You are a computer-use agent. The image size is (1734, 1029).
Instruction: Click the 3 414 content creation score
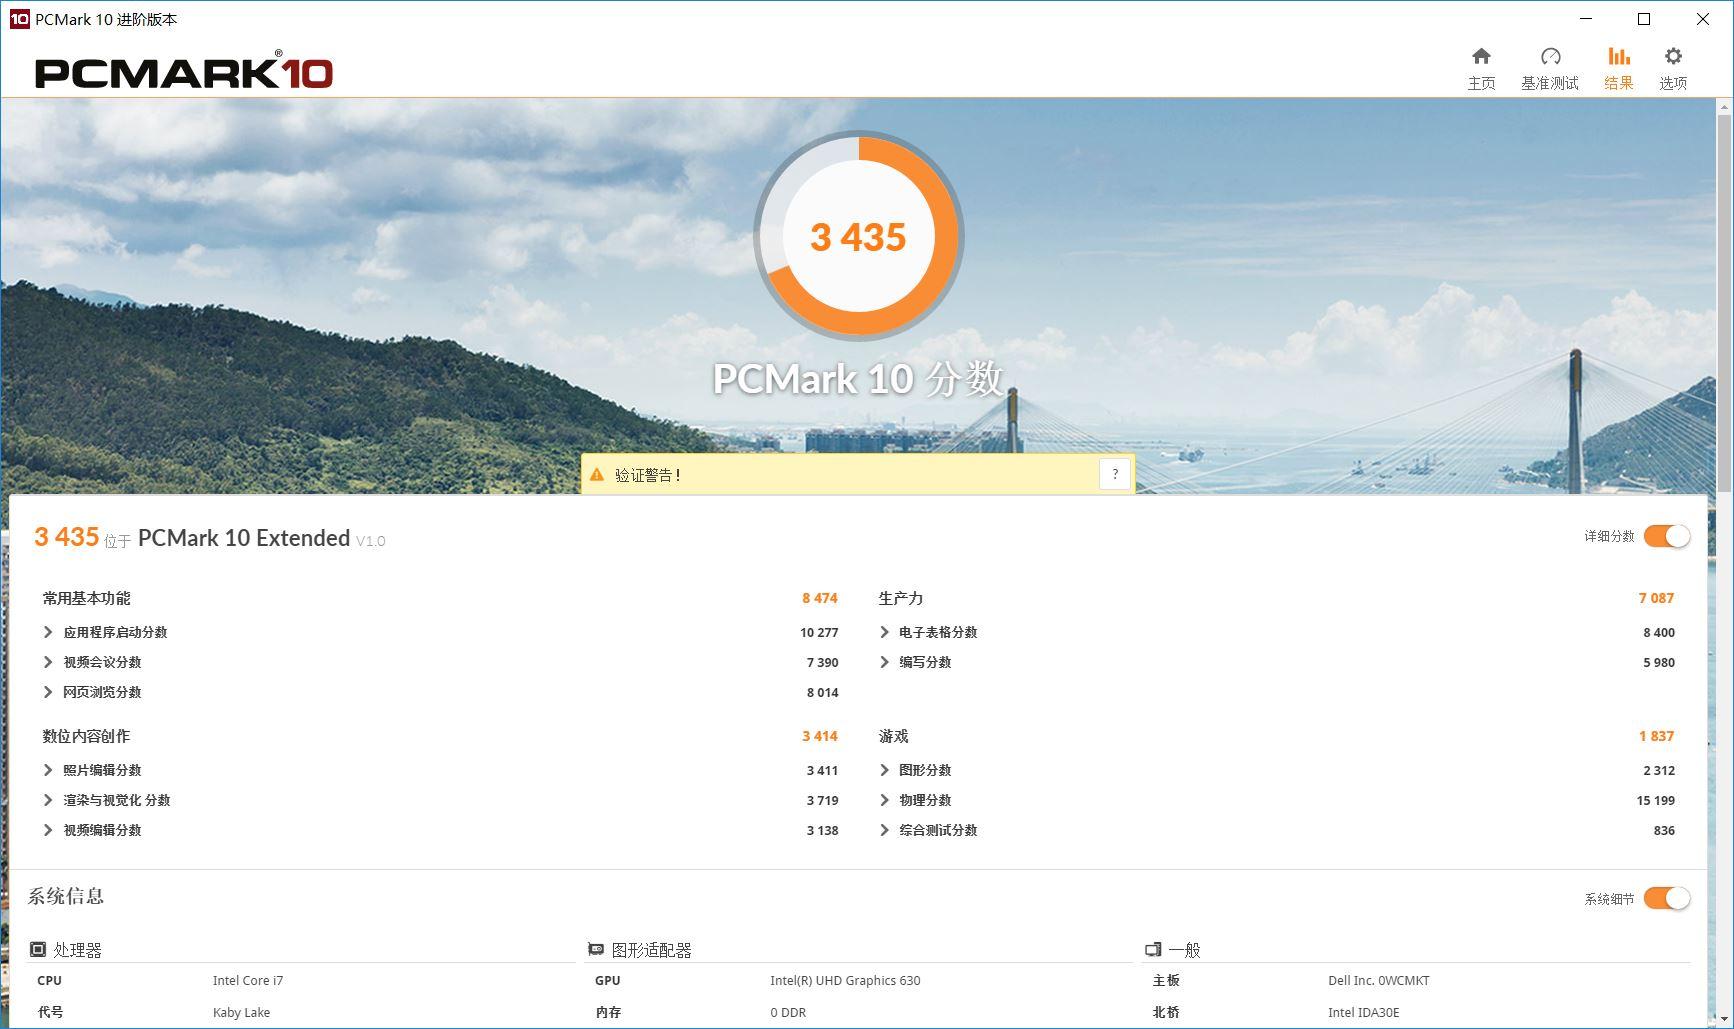(x=819, y=736)
